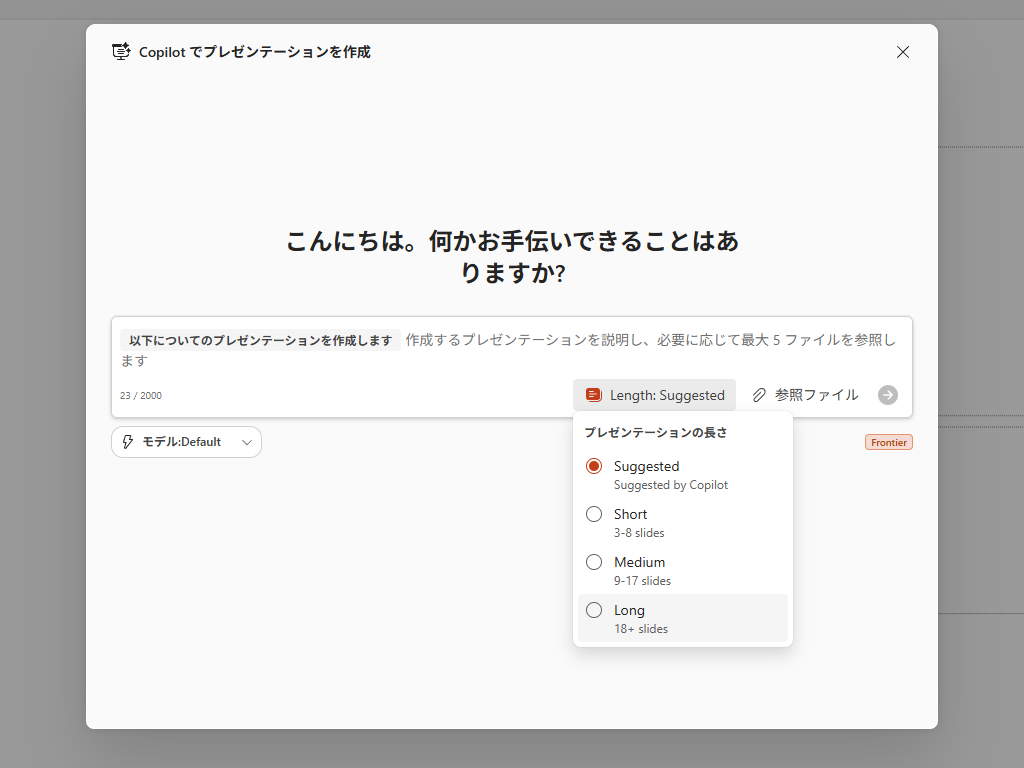Click the paperclip reference file icon
This screenshot has width=1024, height=768.
pyautogui.click(x=759, y=395)
